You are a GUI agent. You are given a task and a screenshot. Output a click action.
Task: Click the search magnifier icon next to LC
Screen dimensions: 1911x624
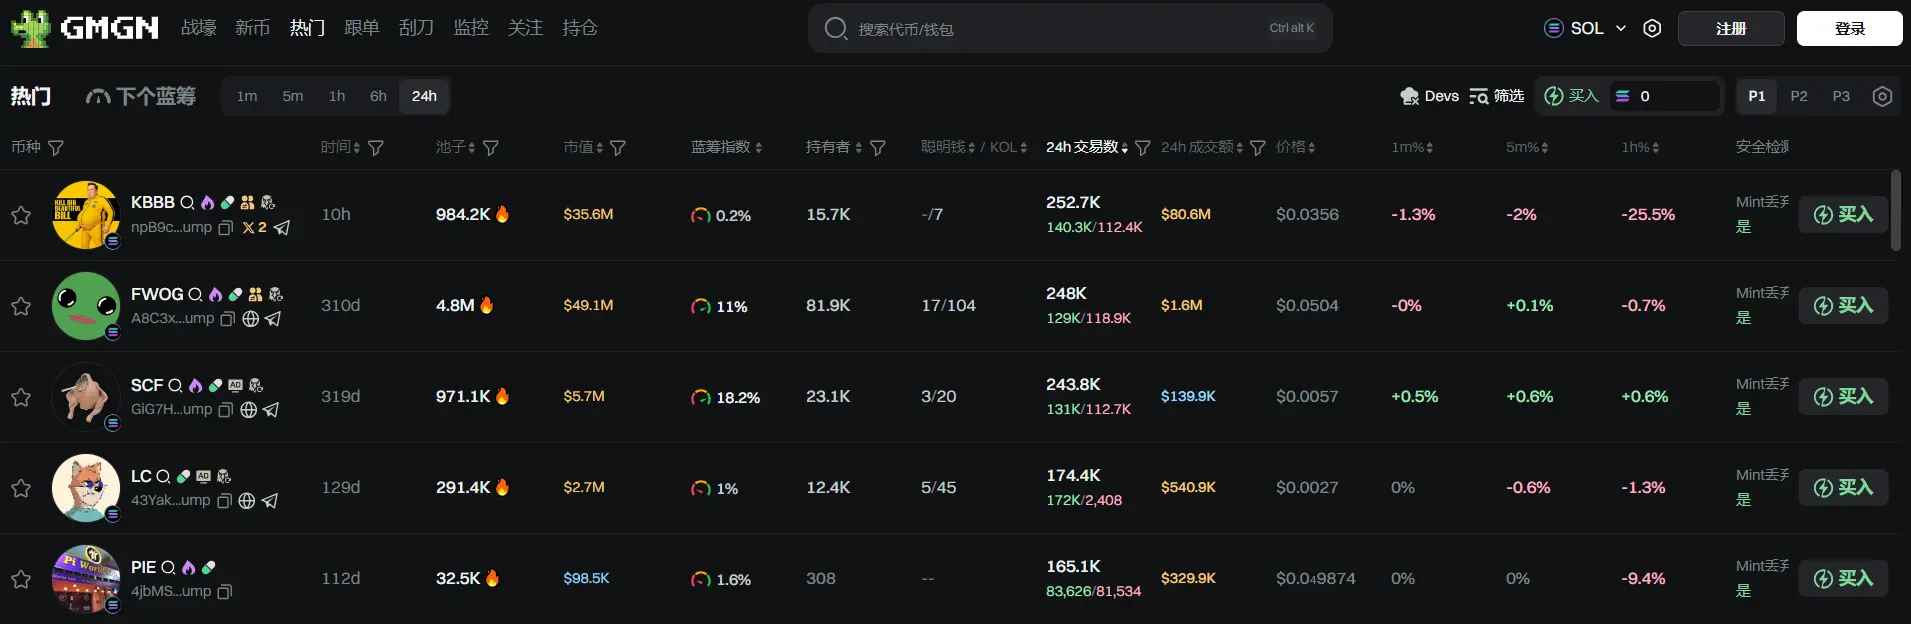point(163,476)
